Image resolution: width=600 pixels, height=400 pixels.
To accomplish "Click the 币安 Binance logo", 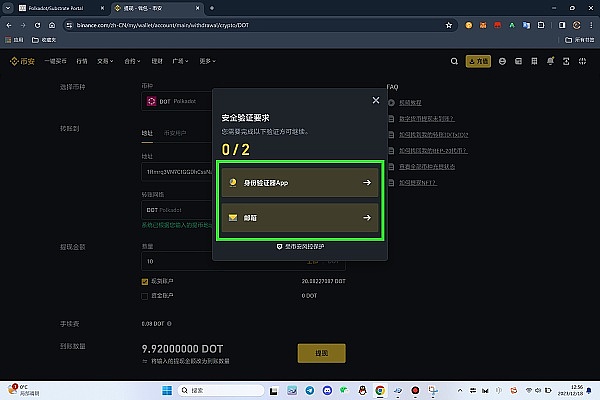I will point(22,61).
